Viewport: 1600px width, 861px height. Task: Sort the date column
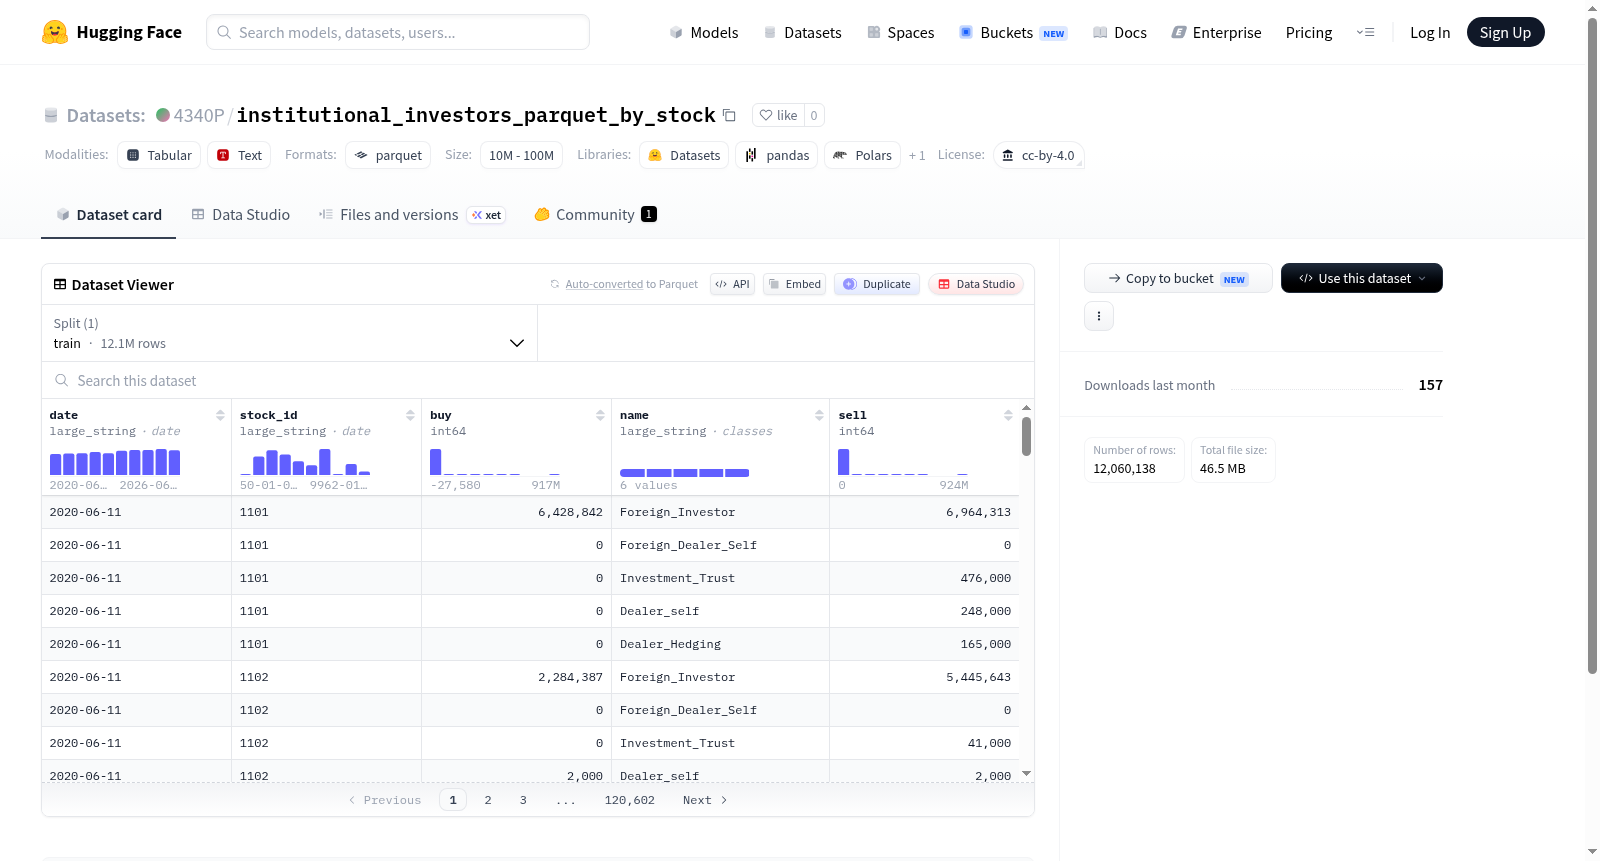(220, 415)
